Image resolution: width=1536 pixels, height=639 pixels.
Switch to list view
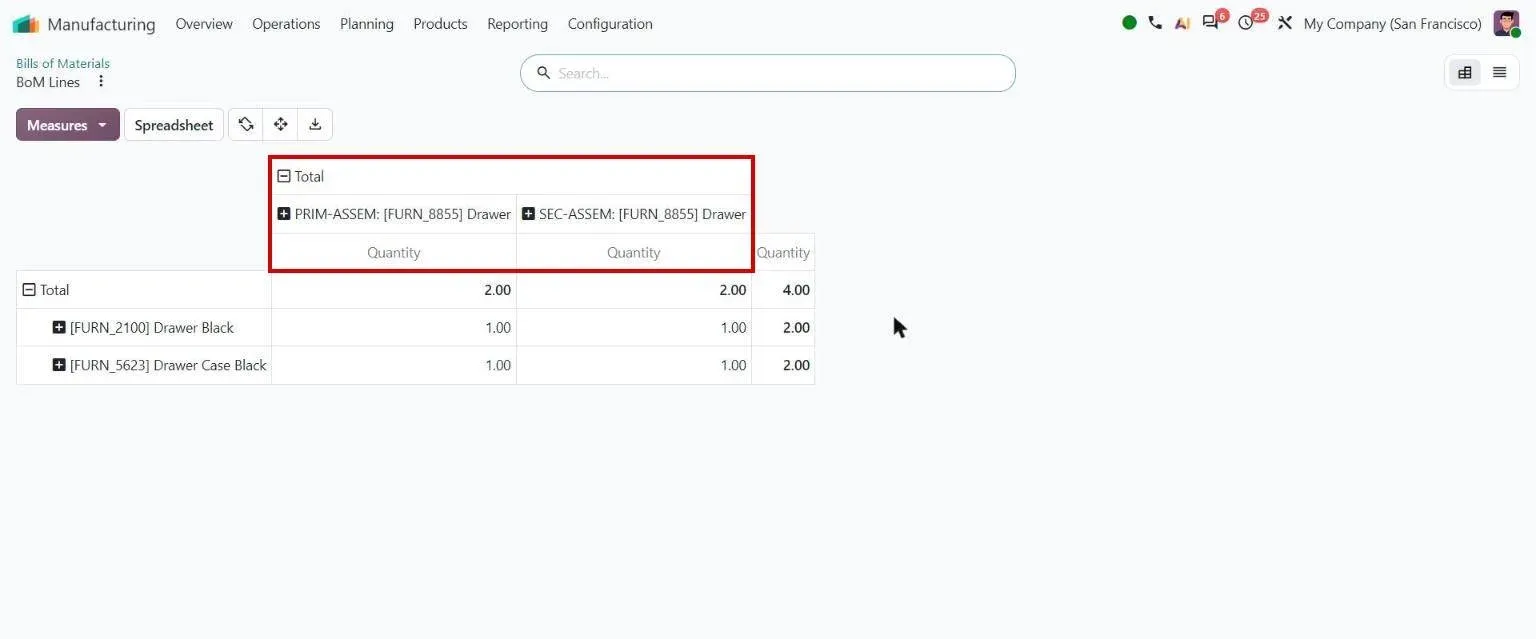click(x=1499, y=72)
